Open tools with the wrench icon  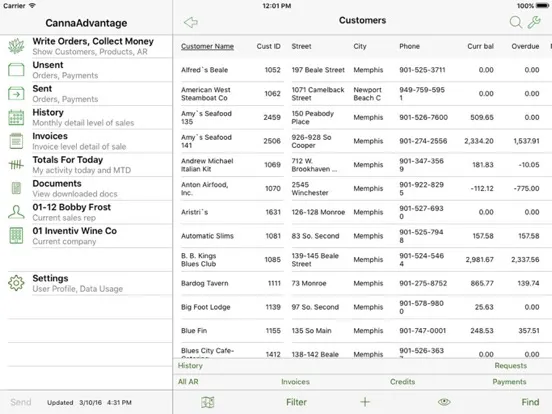click(534, 22)
